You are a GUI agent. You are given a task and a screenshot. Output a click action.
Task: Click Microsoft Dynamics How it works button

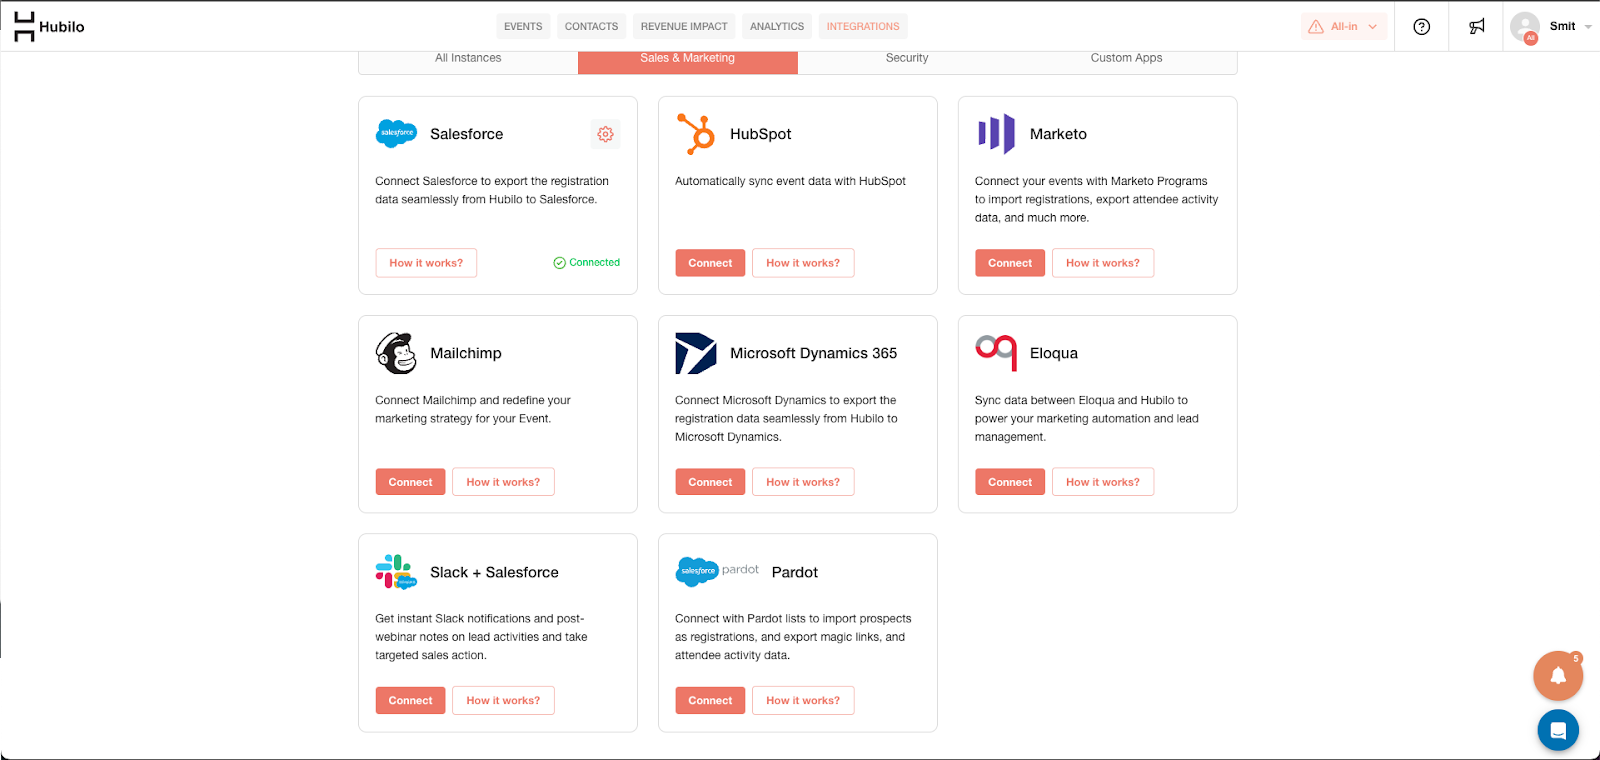tap(803, 482)
